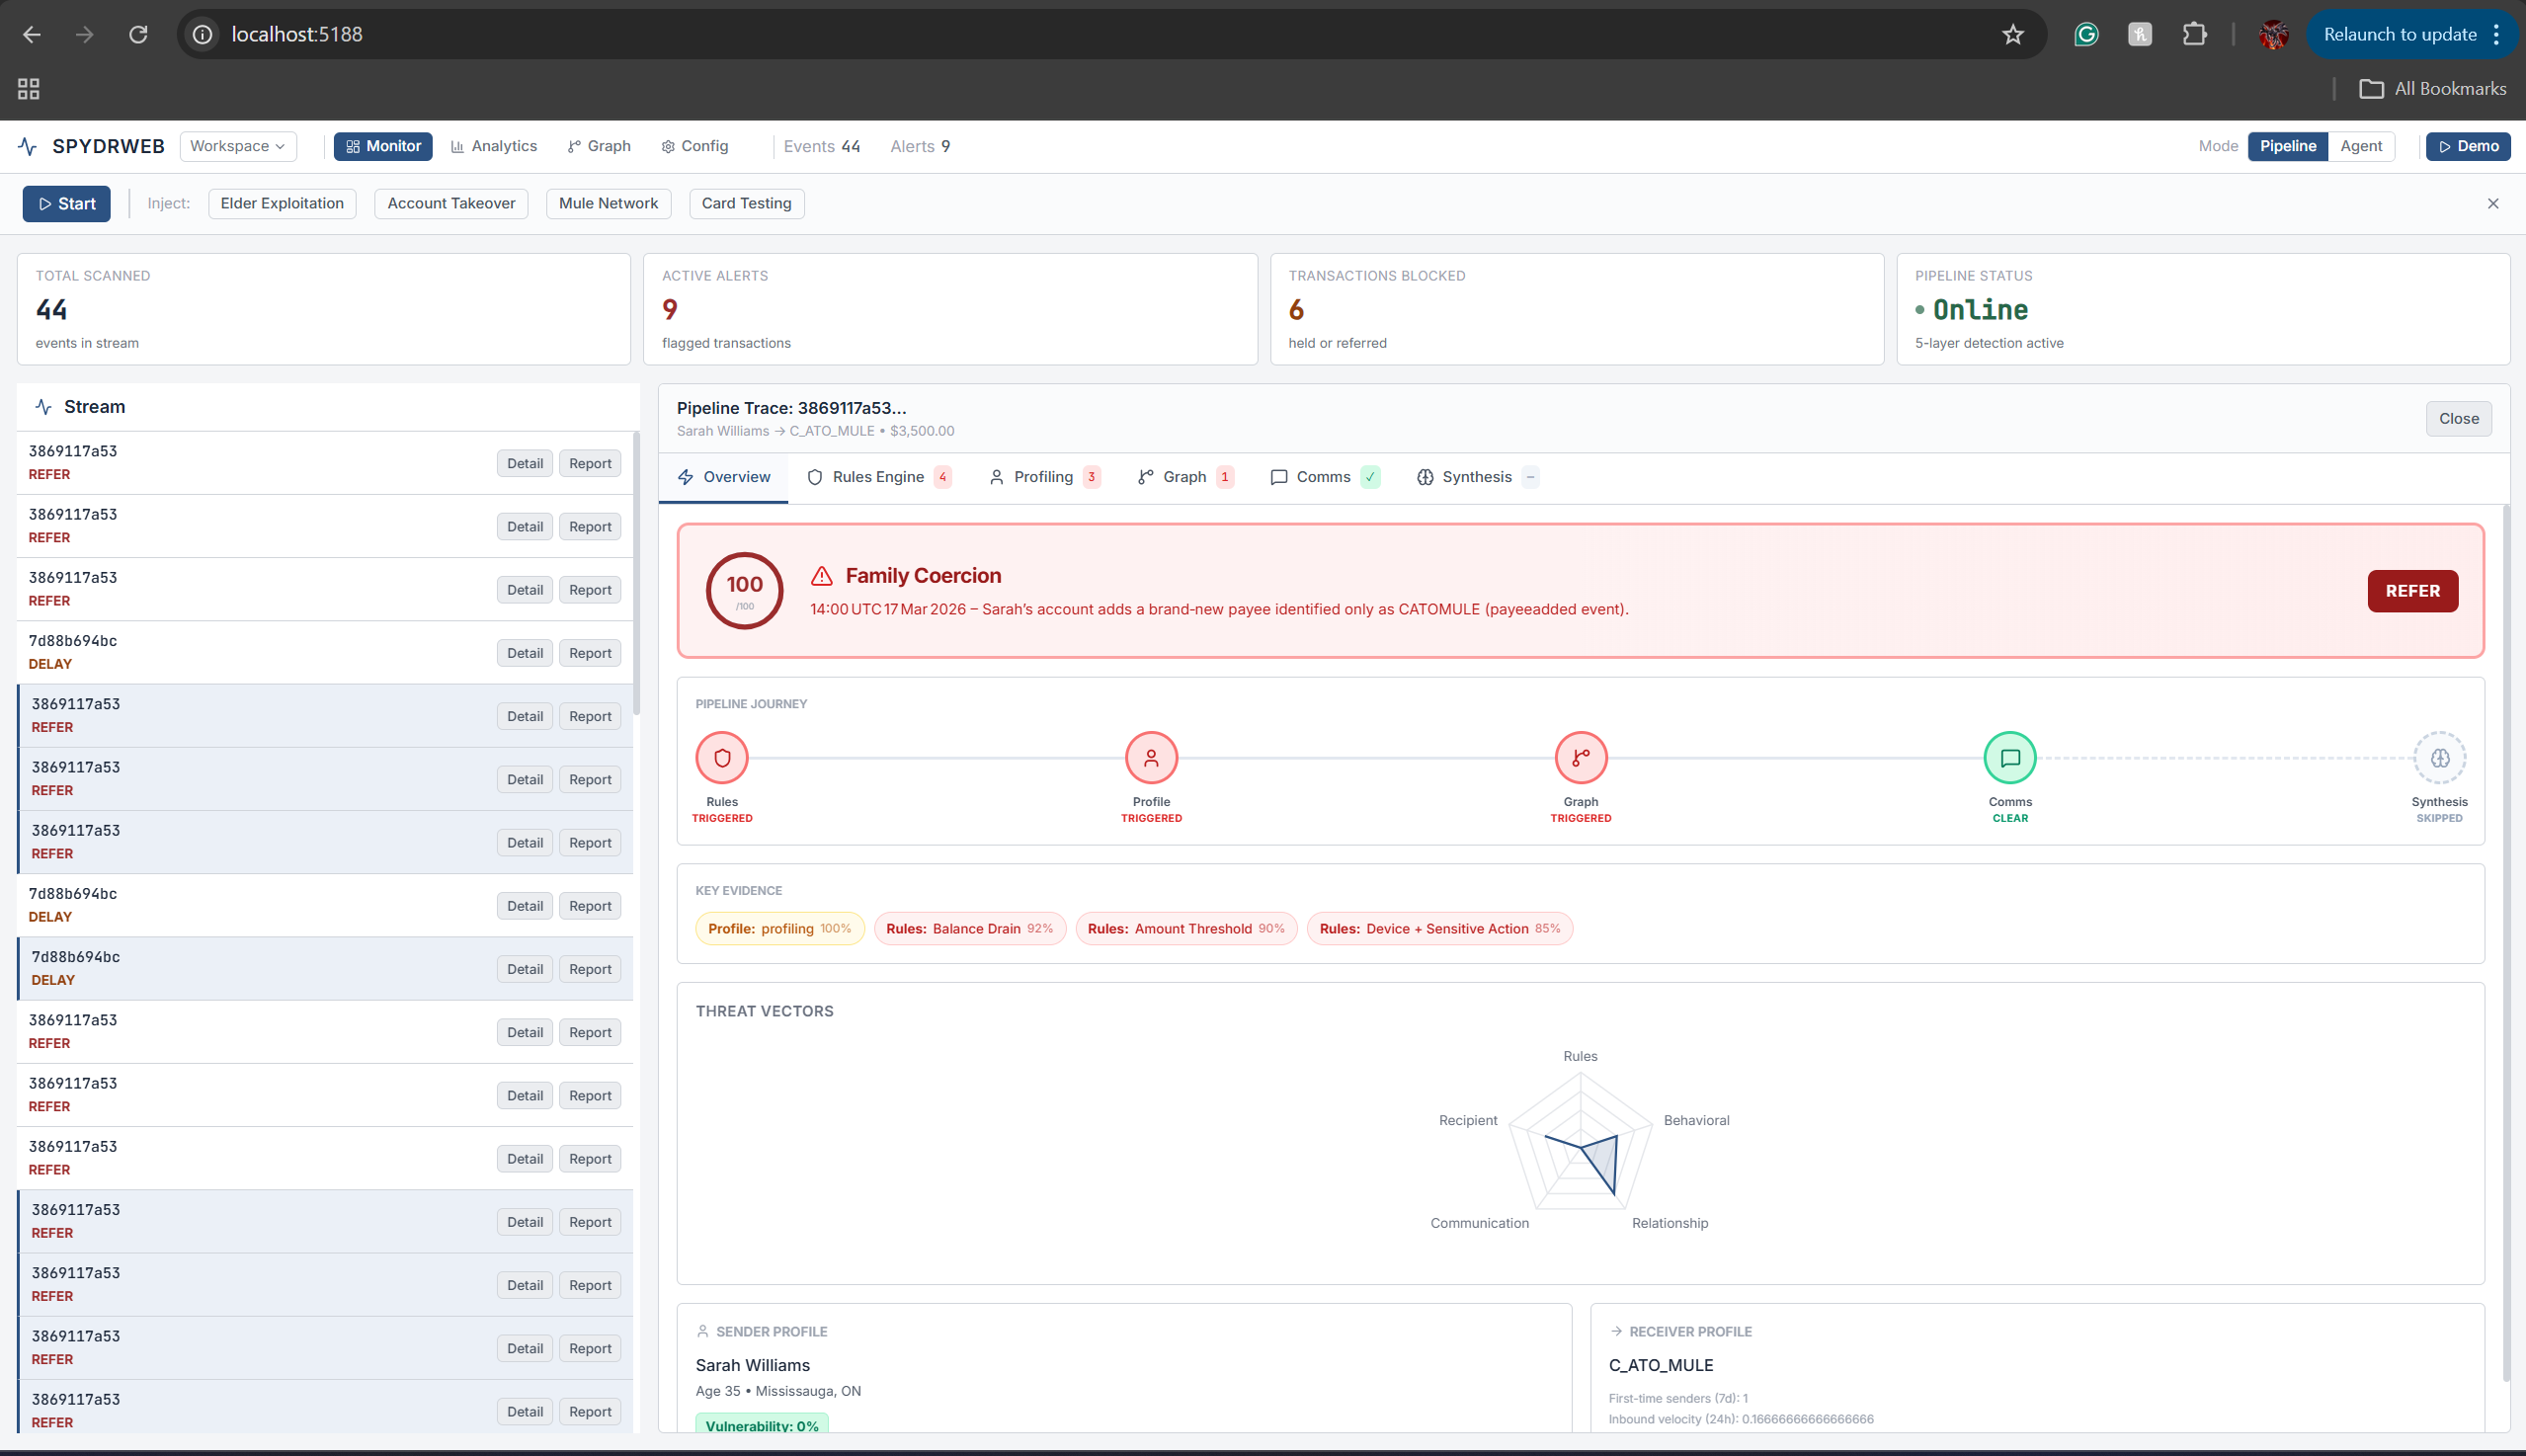Click the Rules shield icon in Pipeline Journey
This screenshot has height=1456, width=2526.
722,758
